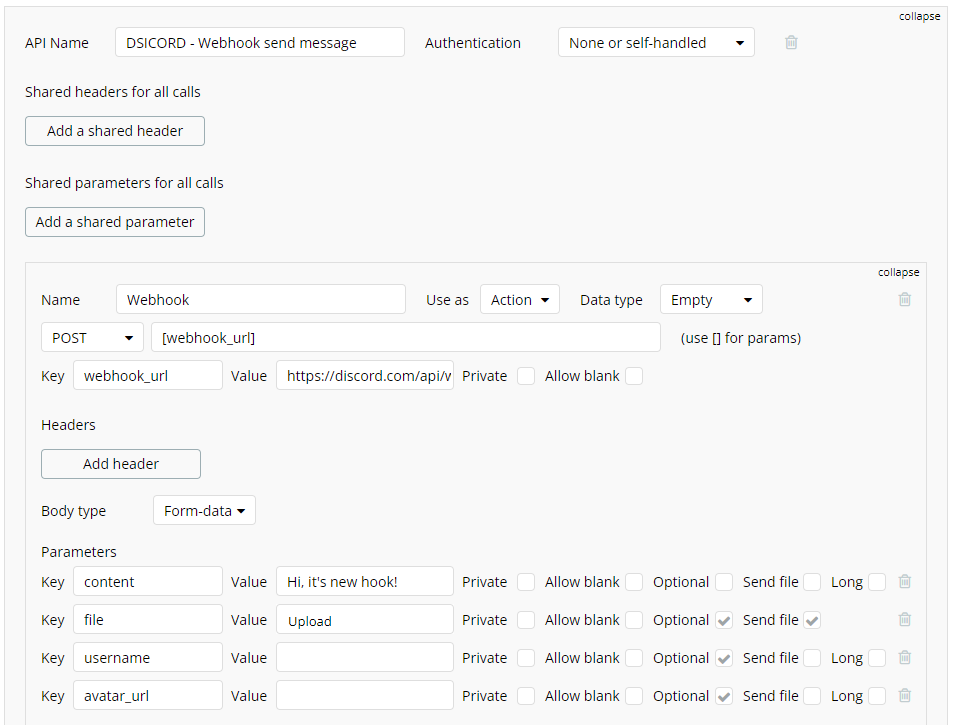Open the Use as Action dropdown
The height and width of the screenshot is (725, 955).
(519, 300)
